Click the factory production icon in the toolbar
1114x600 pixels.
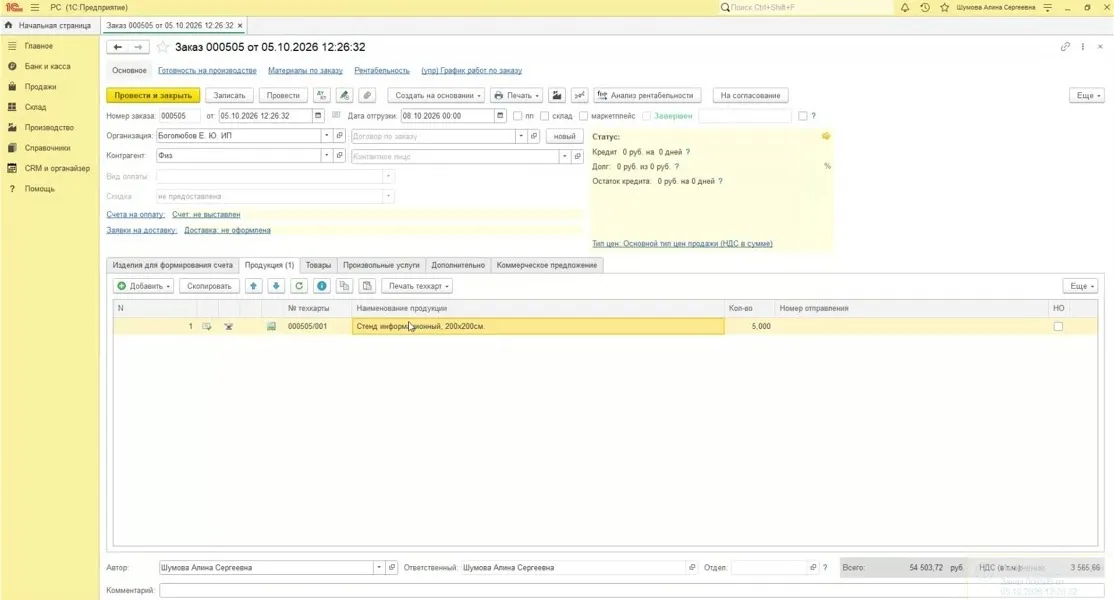[x=557, y=95]
